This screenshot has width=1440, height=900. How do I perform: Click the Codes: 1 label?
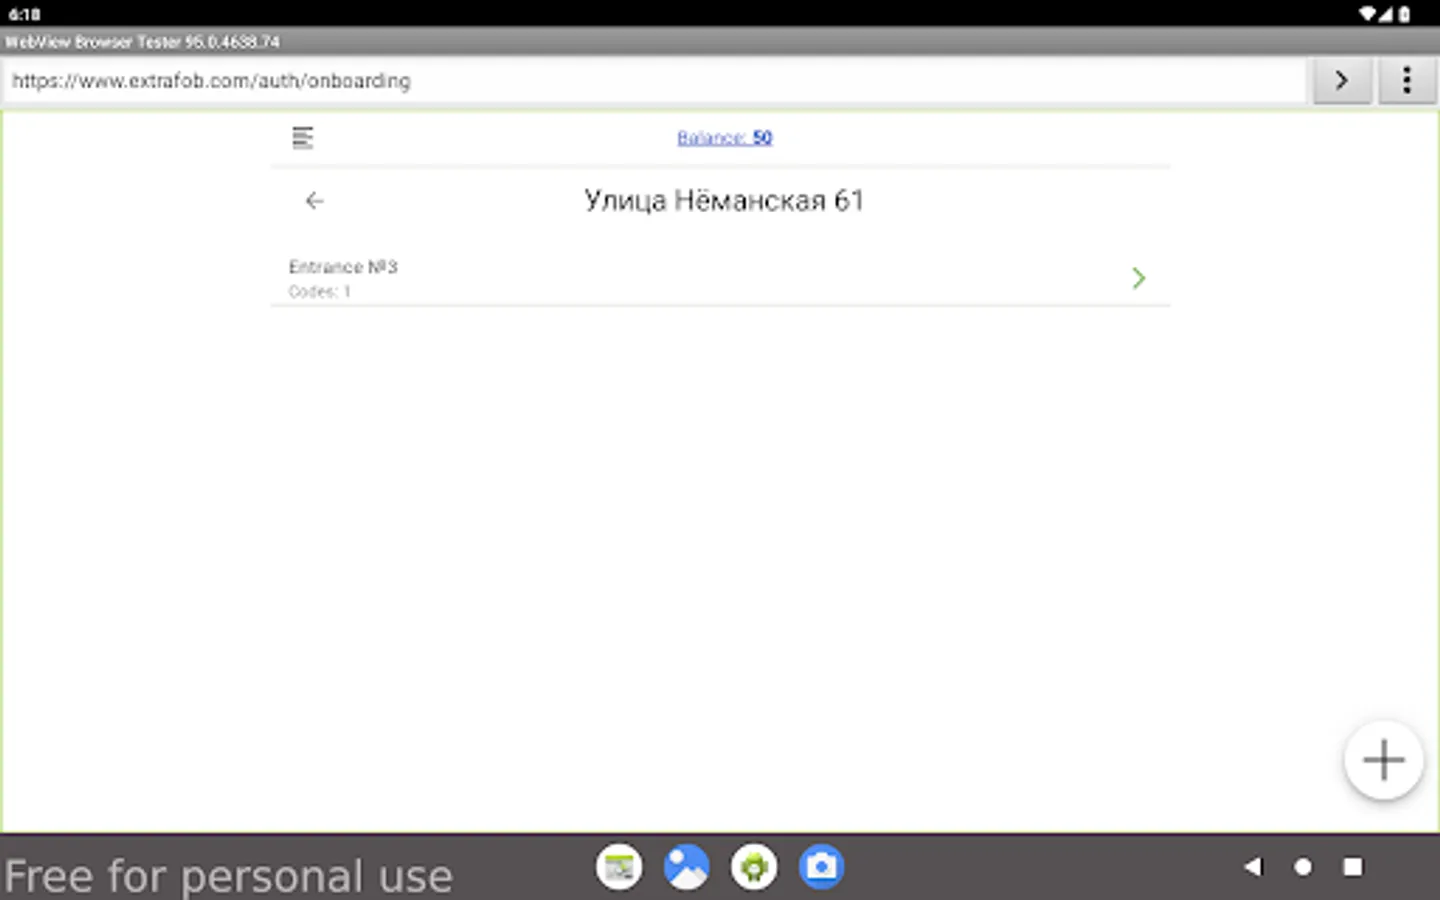pyautogui.click(x=320, y=292)
